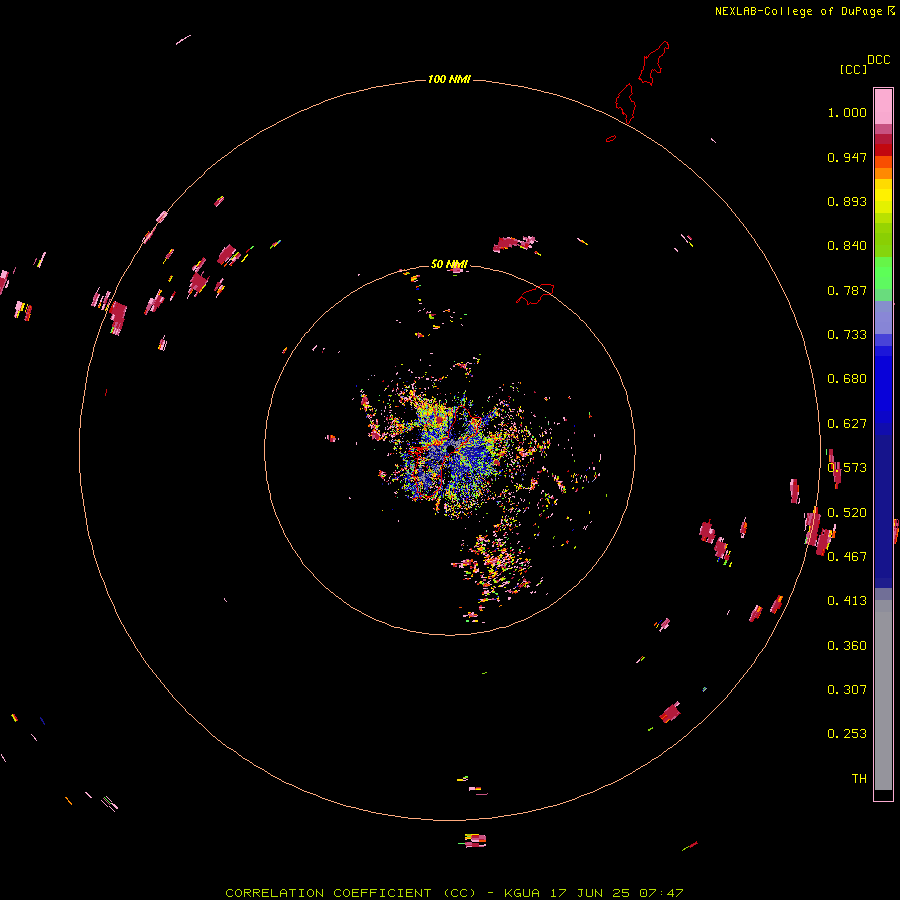Click the 0.733 scale value
The height and width of the screenshot is (900, 900).
point(847,335)
